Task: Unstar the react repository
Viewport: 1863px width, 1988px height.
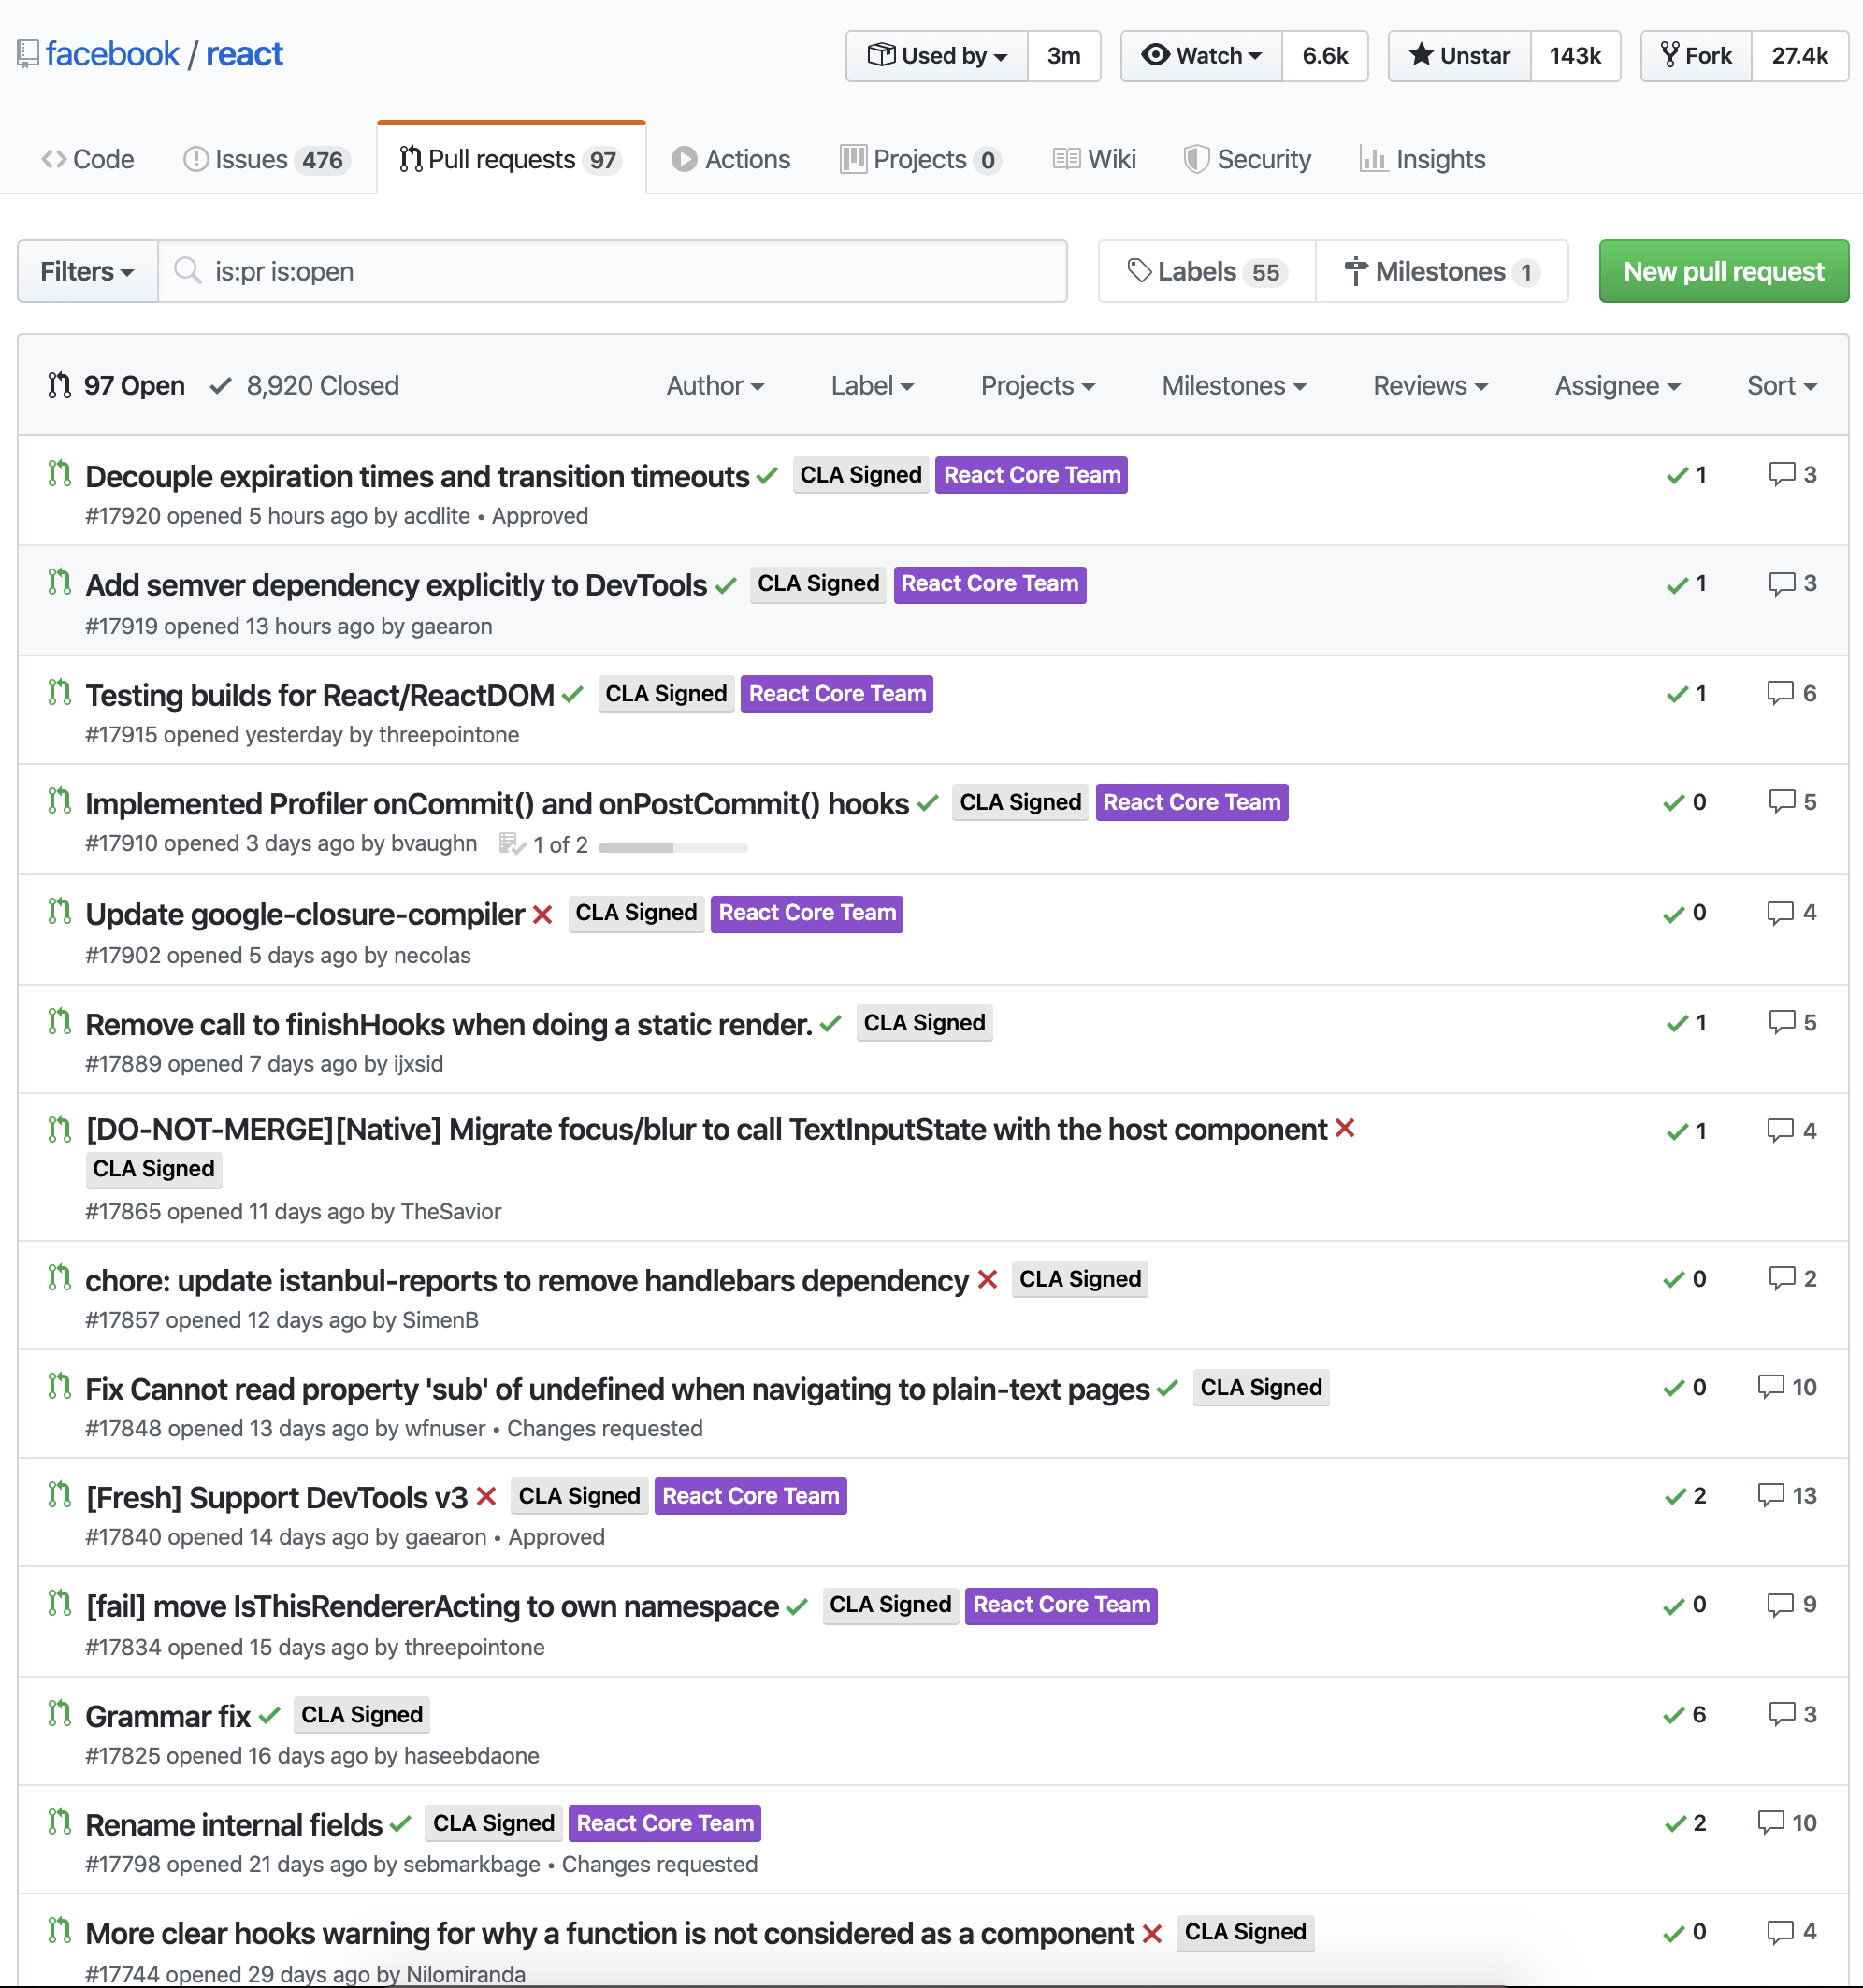Action: click(x=1459, y=56)
